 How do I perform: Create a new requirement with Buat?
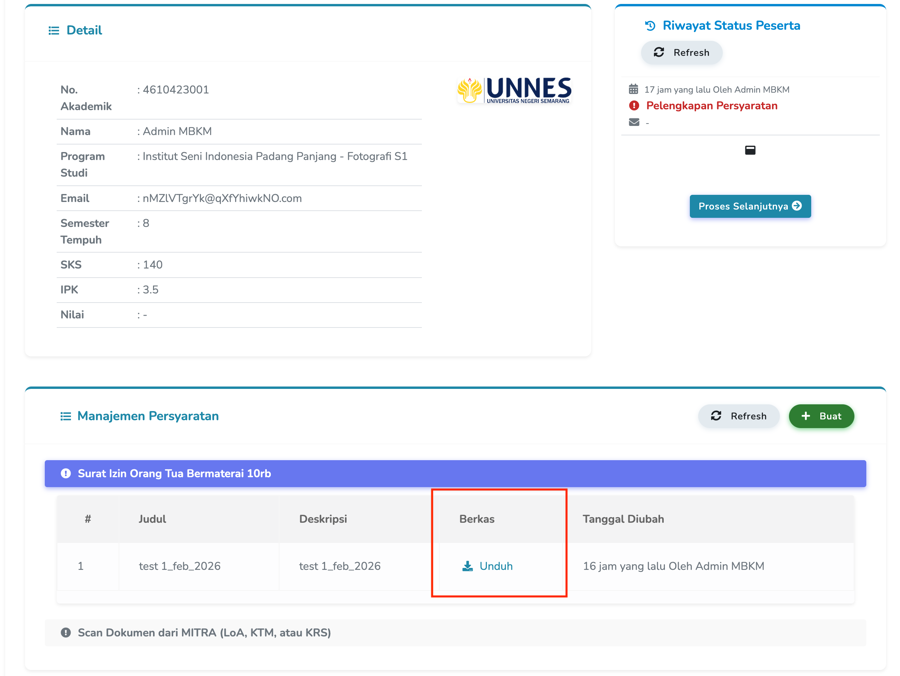(x=821, y=416)
